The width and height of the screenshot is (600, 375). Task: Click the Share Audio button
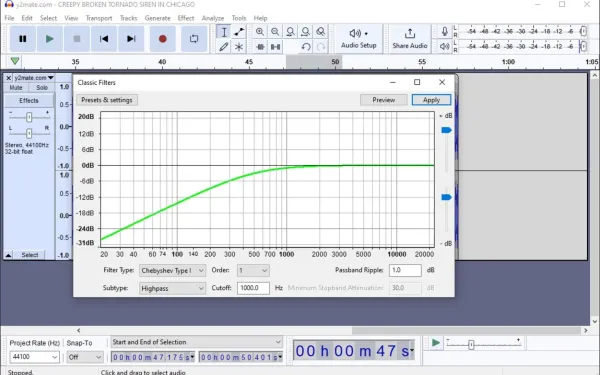(410, 39)
